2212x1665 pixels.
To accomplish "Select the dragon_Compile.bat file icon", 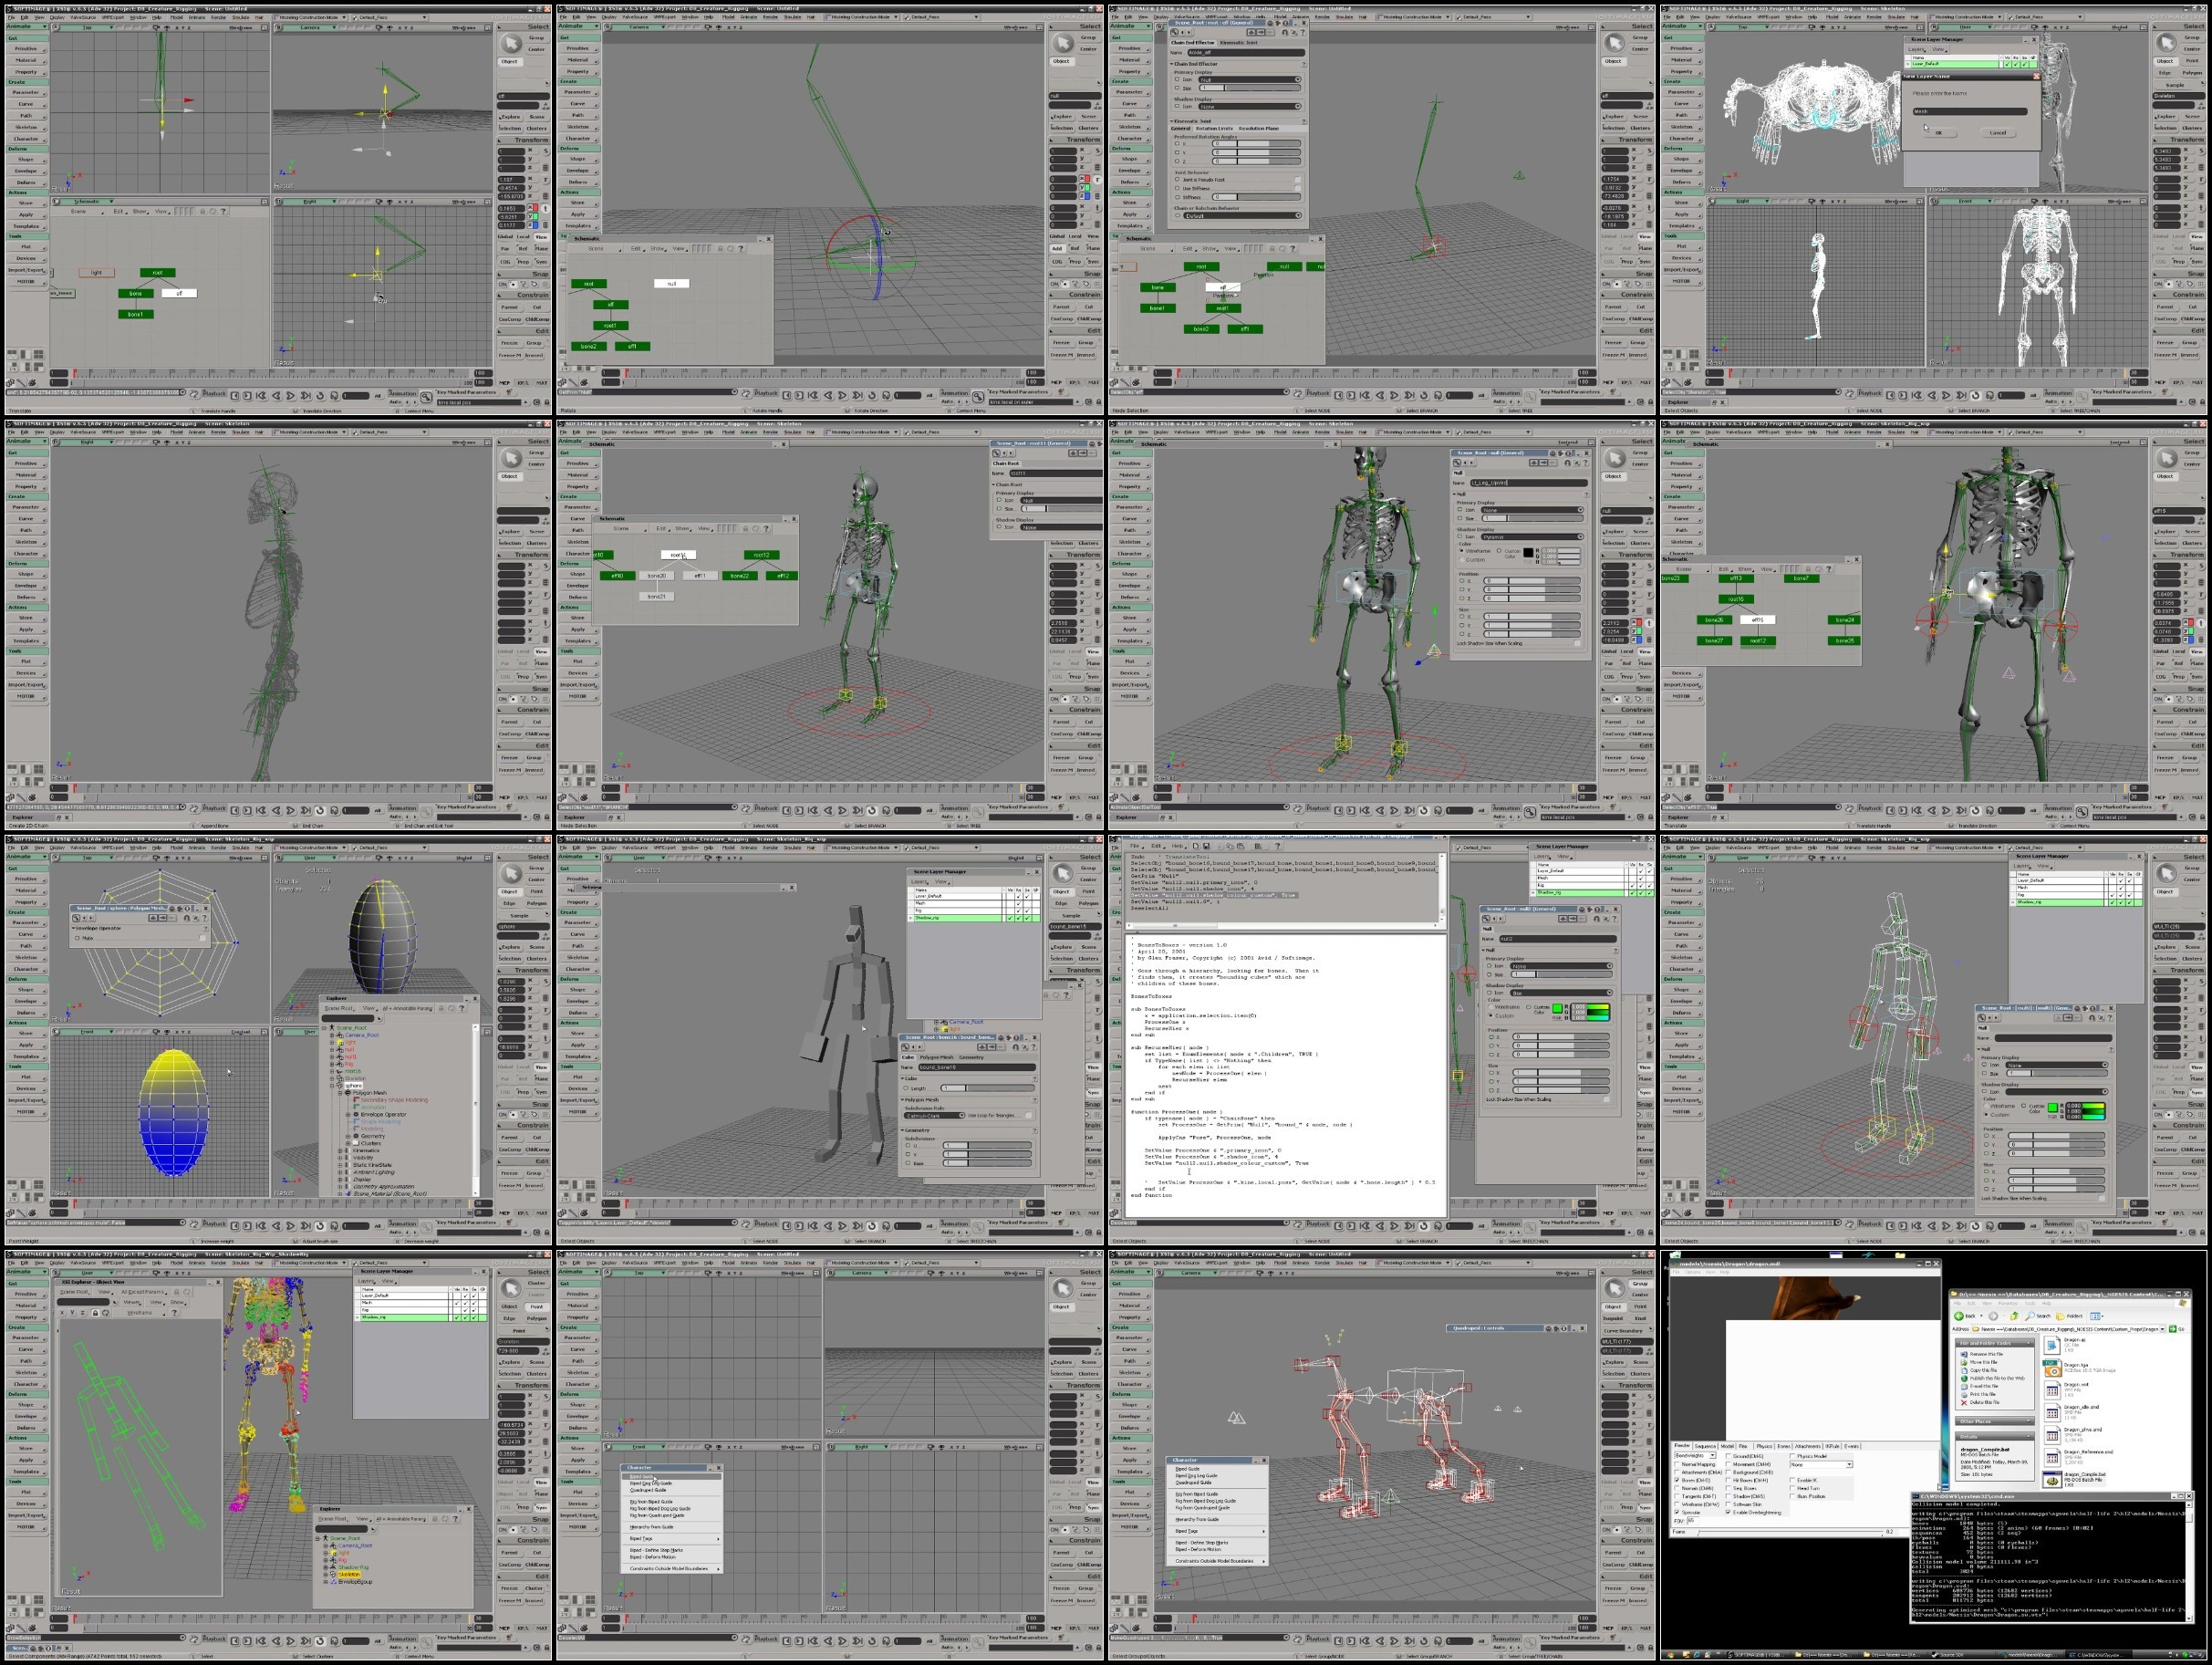I will click(x=2052, y=1480).
